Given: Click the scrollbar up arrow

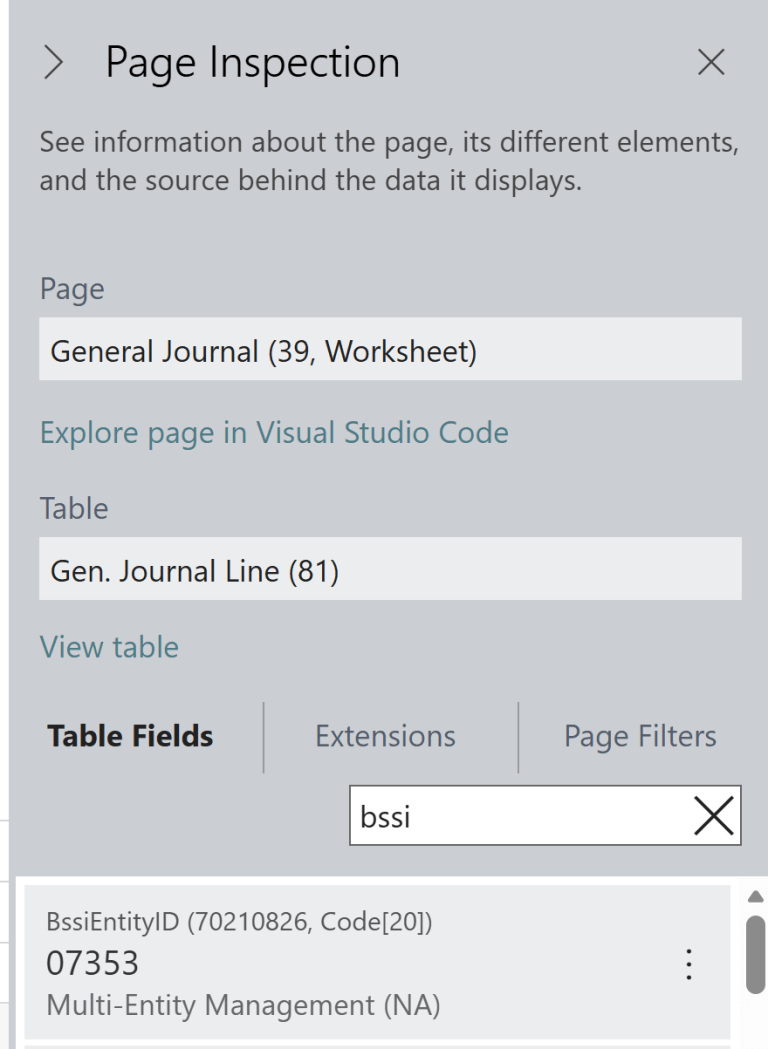Looking at the screenshot, I should click(x=755, y=897).
